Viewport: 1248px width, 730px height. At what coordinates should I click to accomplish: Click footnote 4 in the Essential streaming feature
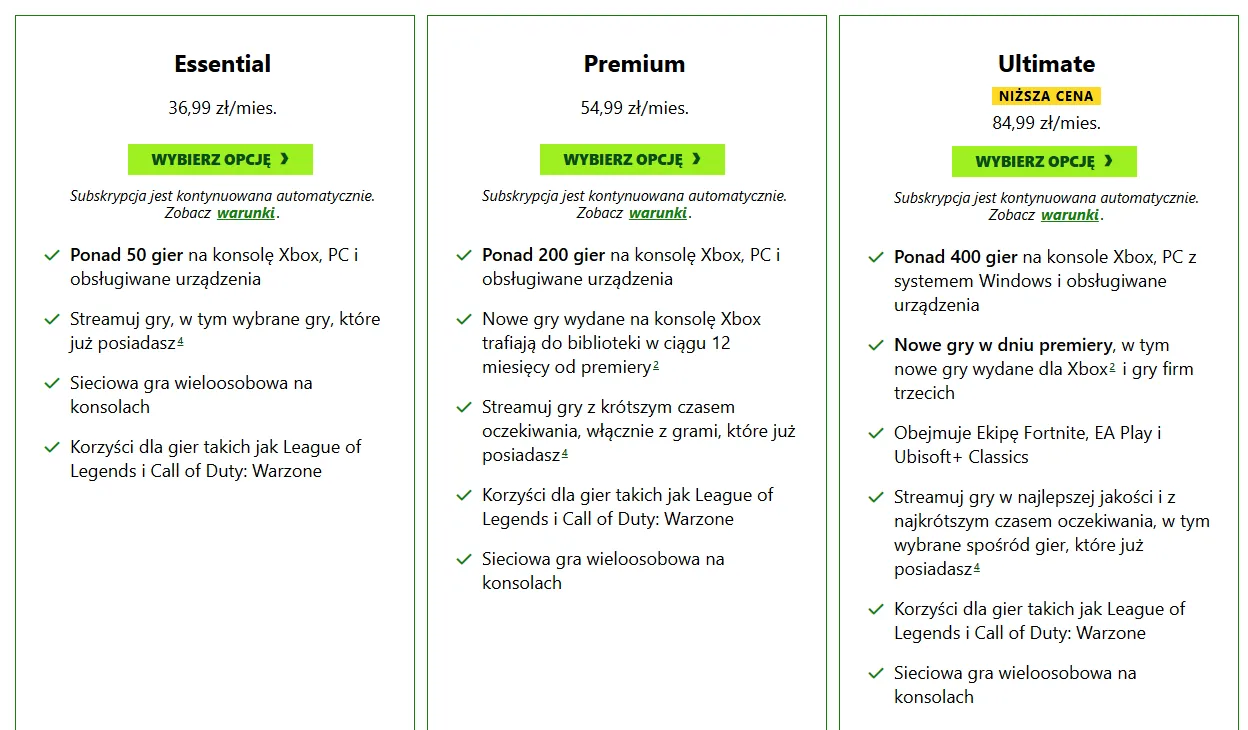pyautogui.click(x=180, y=342)
